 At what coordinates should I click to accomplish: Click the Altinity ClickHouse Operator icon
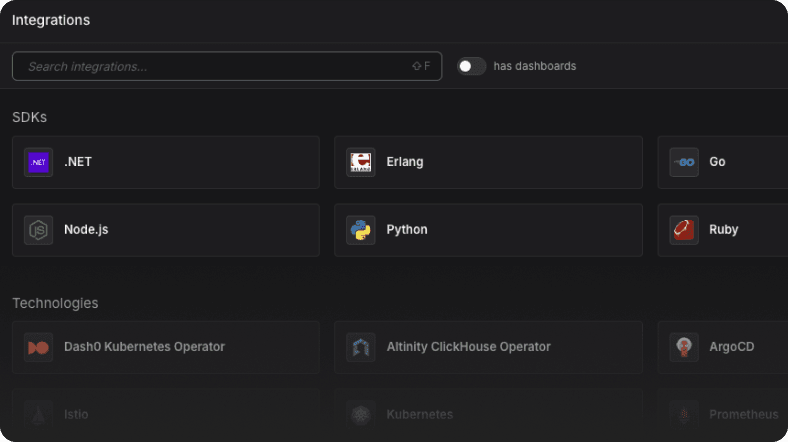[361, 347]
